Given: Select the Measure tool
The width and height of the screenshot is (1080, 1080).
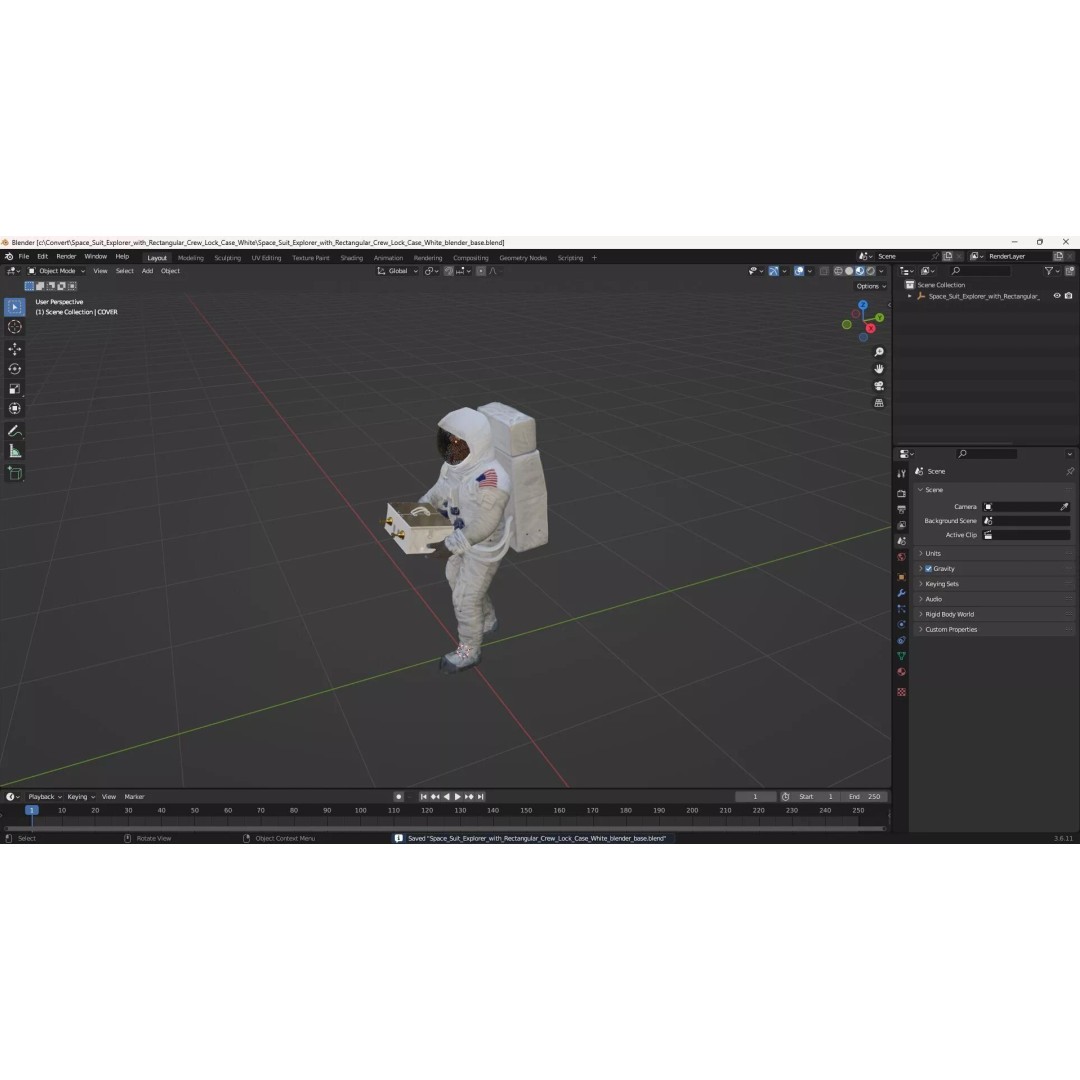Looking at the screenshot, I should click(x=14, y=451).
